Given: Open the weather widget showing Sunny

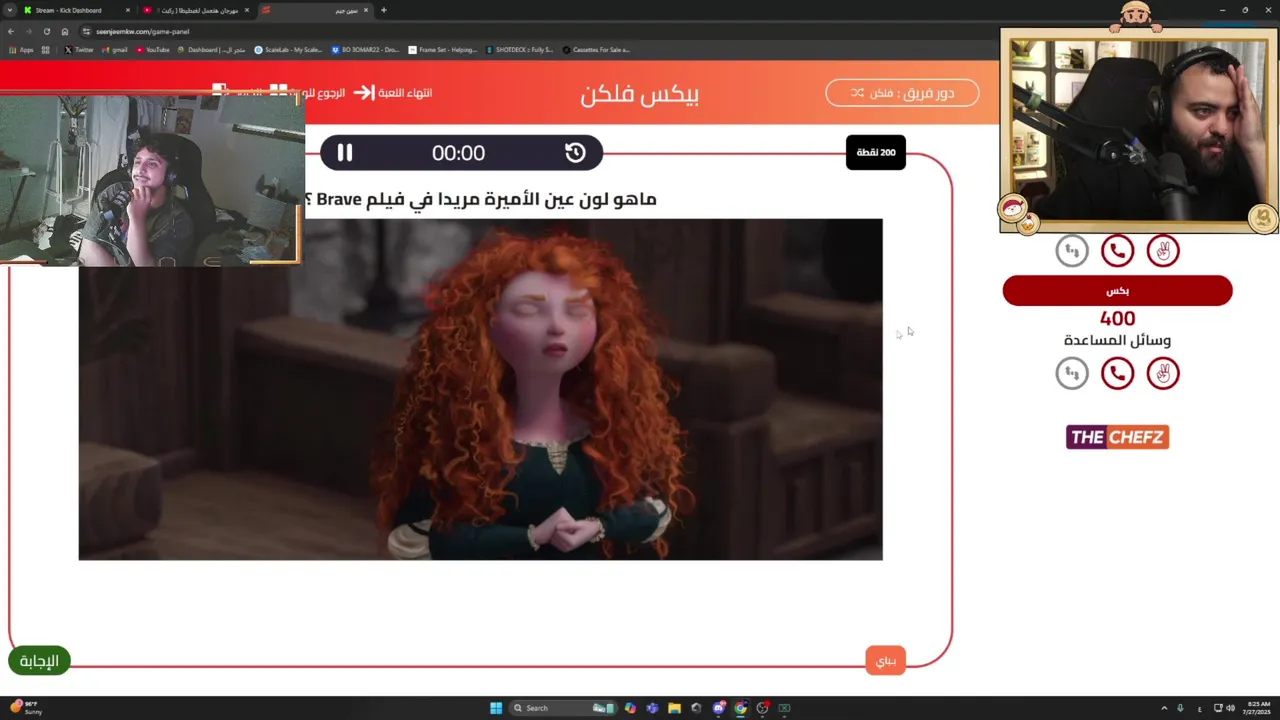Looking at the screenshot, I should coord(26,708).
